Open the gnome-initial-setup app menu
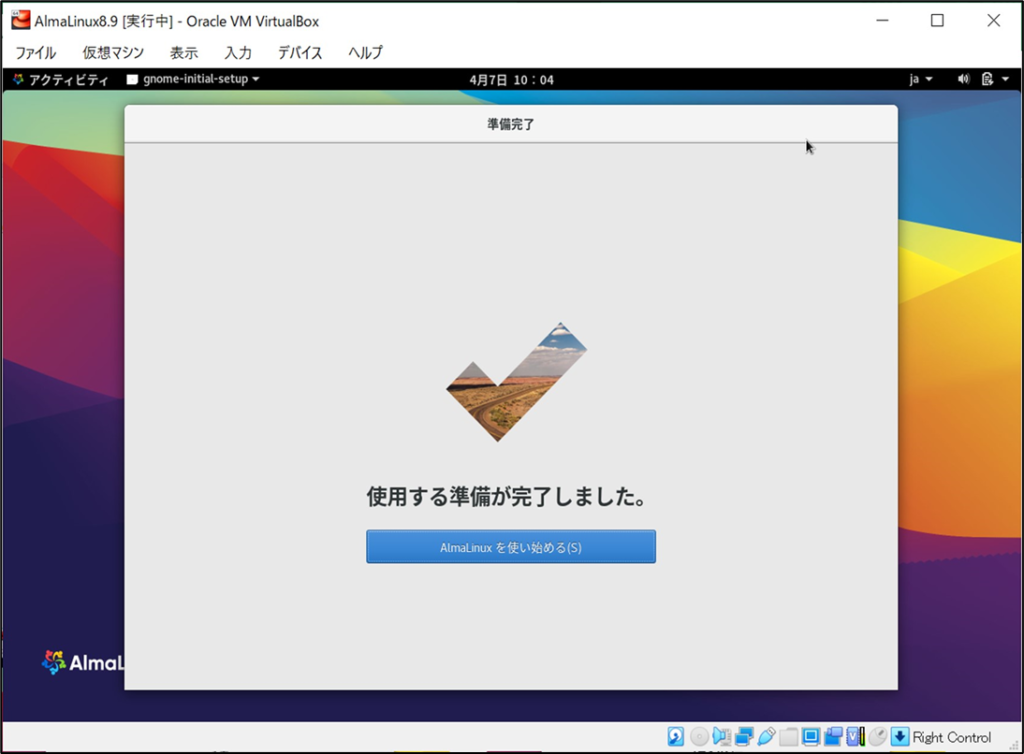The image size is (1024, 754). (193, 79)
